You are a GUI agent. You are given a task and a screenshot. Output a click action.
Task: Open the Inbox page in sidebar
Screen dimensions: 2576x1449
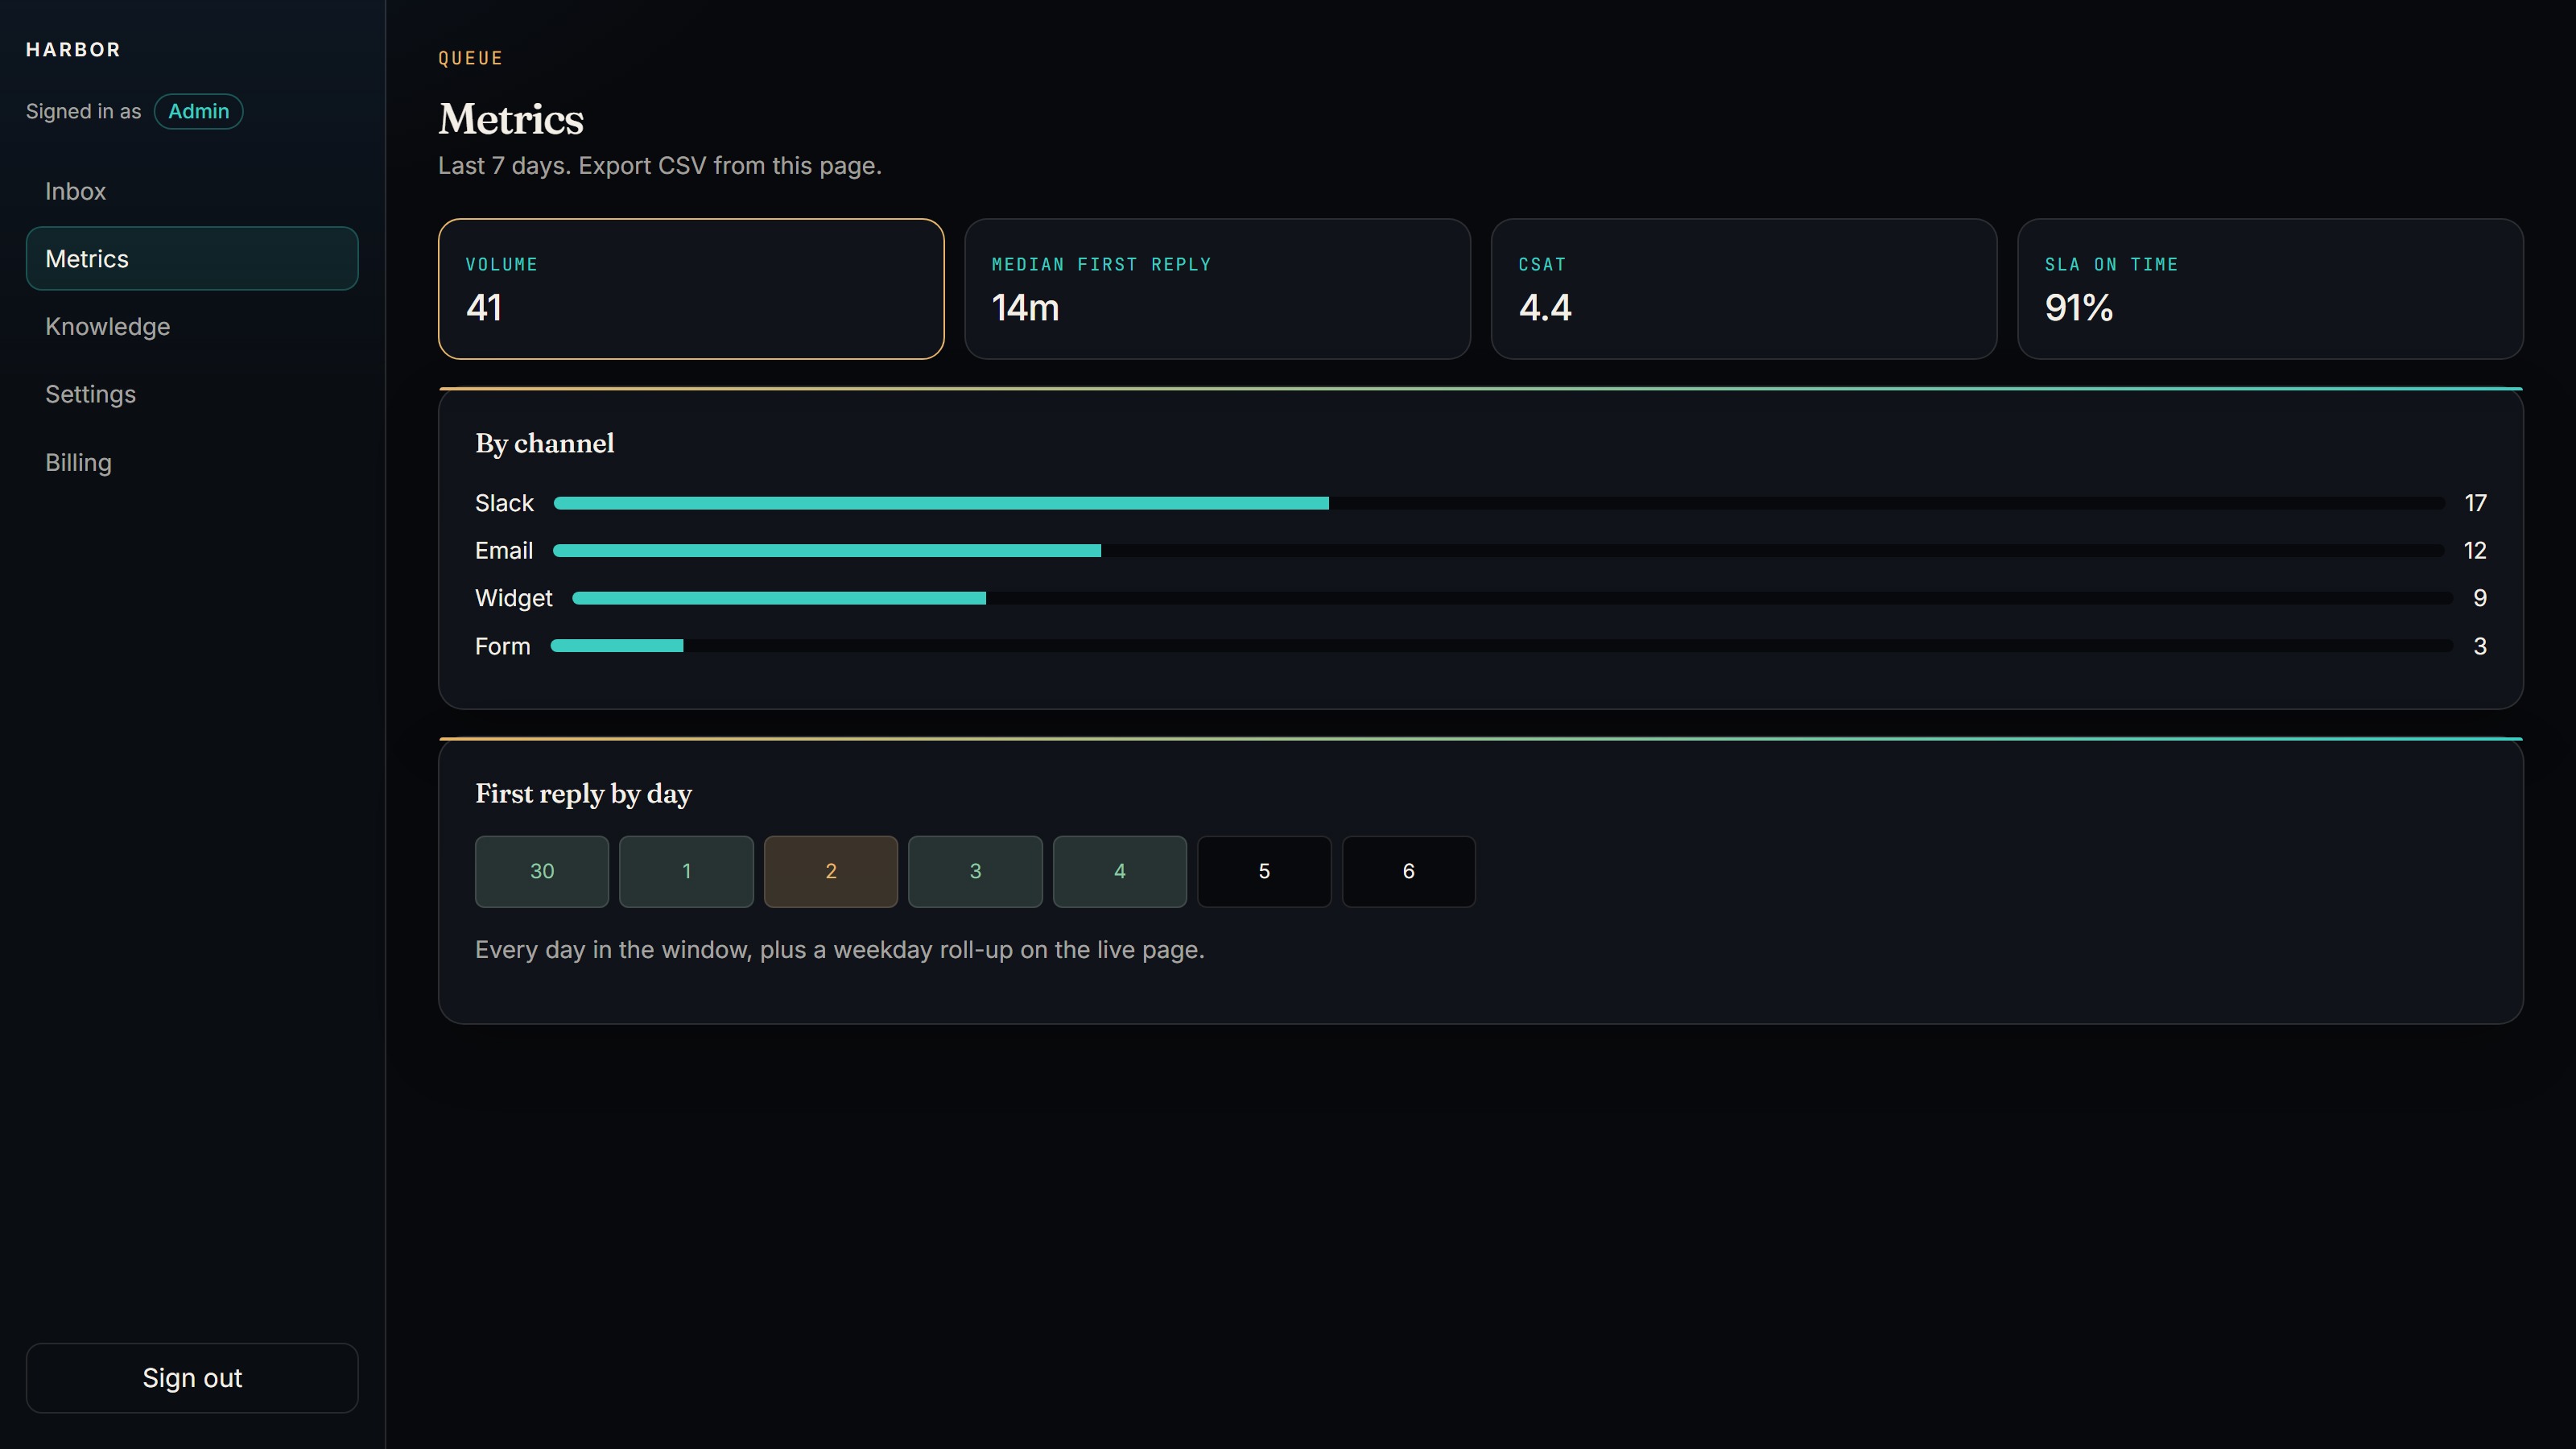point(192,191)
